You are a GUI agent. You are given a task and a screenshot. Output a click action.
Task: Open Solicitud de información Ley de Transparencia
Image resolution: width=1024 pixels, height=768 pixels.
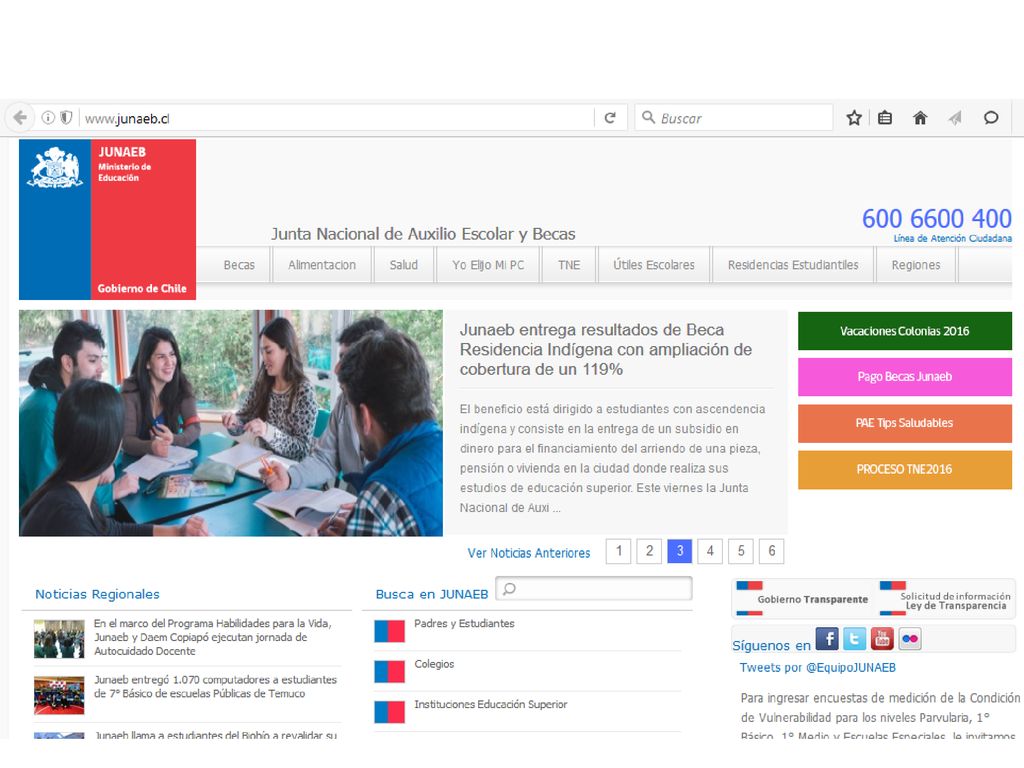click(945, 598)
